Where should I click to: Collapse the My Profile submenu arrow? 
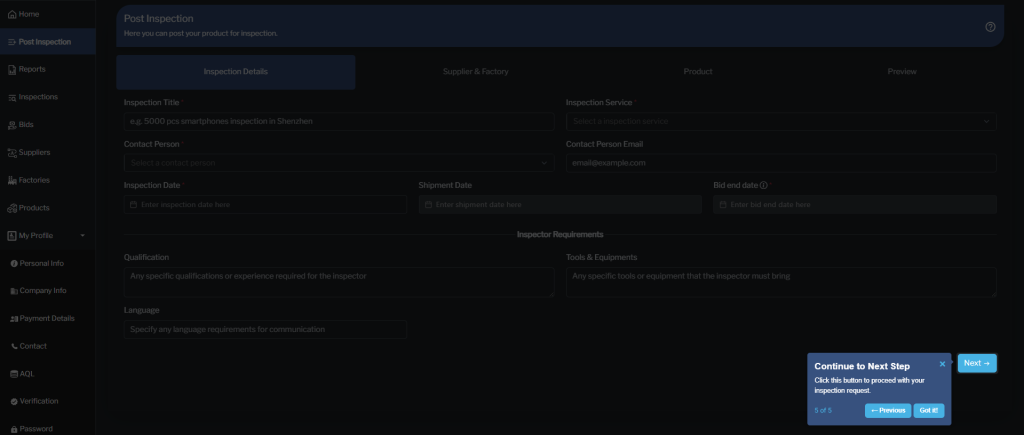(82, 236)
